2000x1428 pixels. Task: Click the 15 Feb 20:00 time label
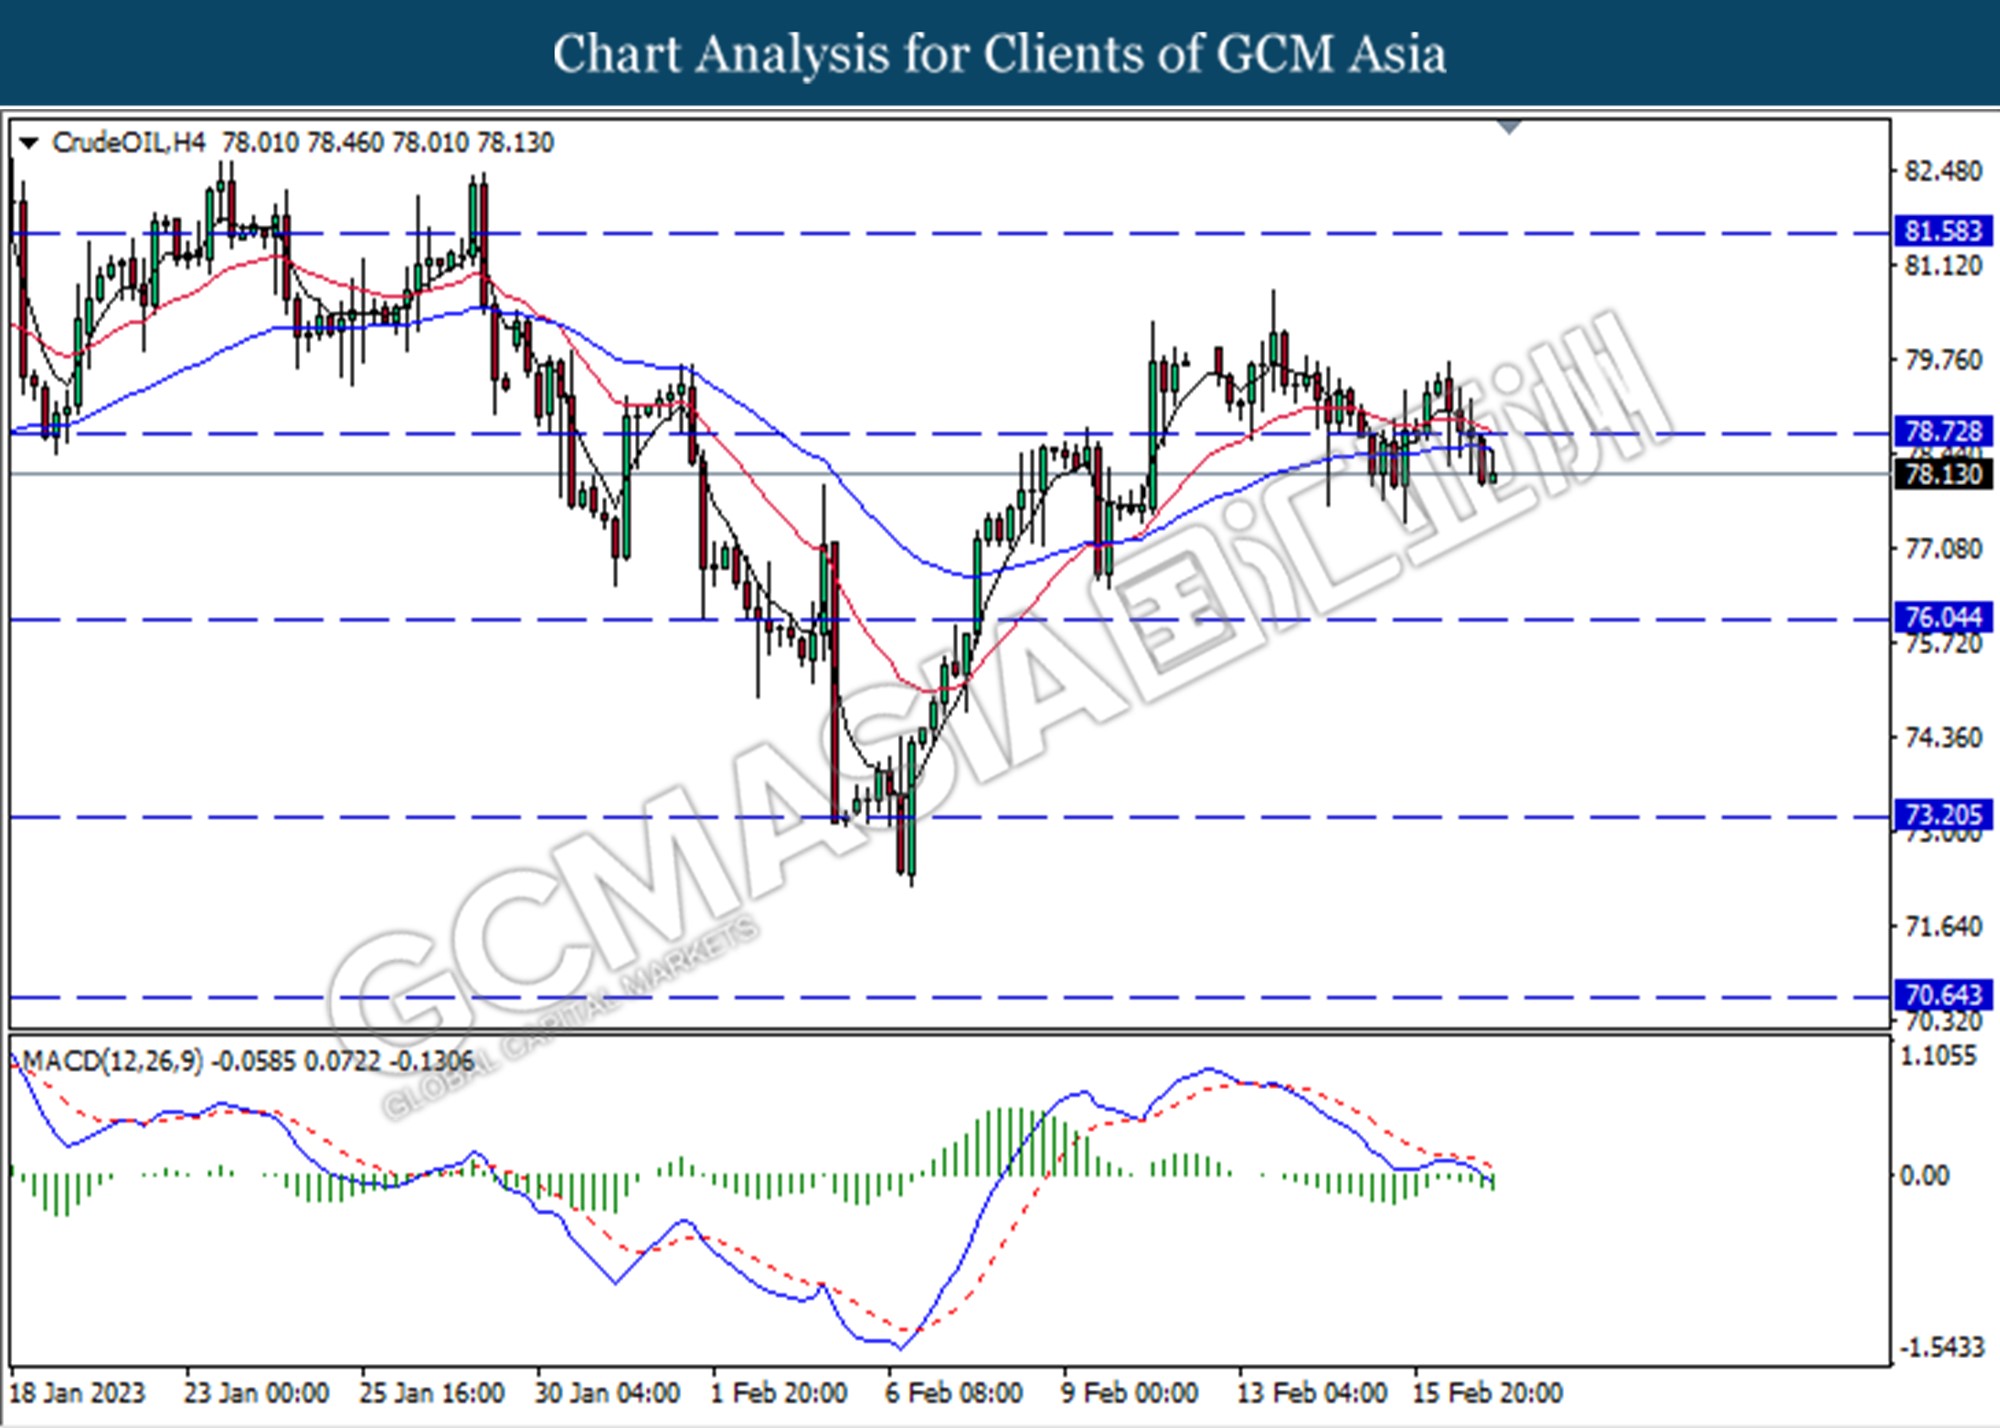[x=1488, y=1392]
